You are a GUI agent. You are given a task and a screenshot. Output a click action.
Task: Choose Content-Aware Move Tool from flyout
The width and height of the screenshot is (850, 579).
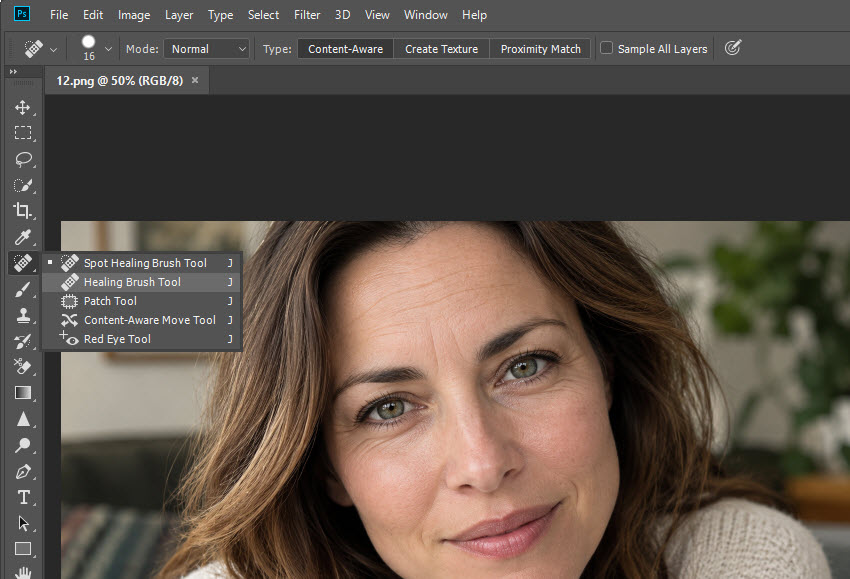coord(141,320)
